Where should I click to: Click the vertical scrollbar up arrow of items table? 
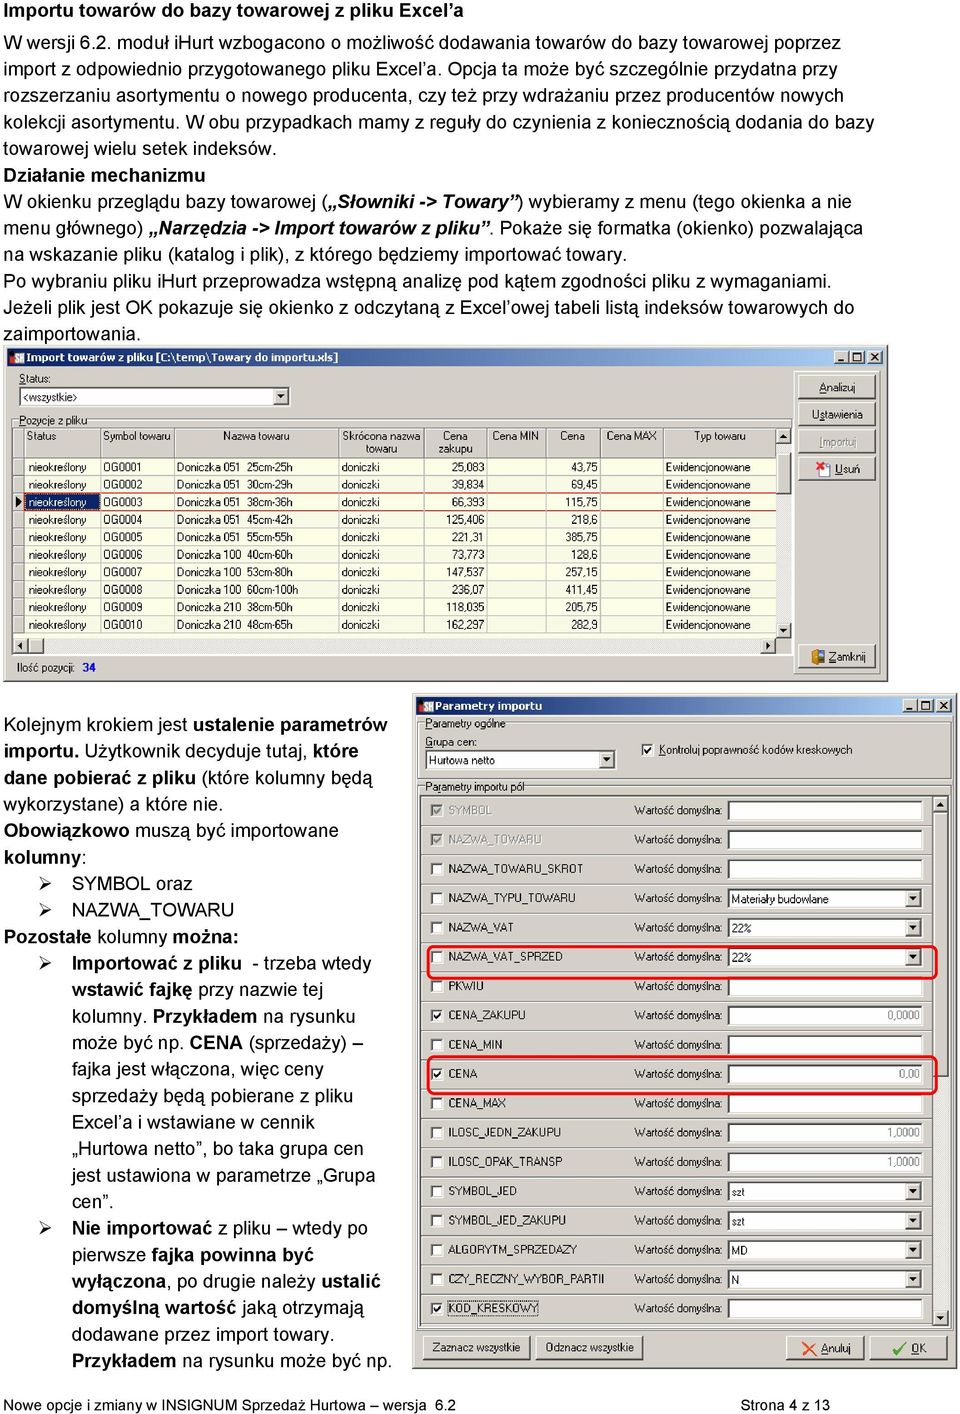point(784,437)
